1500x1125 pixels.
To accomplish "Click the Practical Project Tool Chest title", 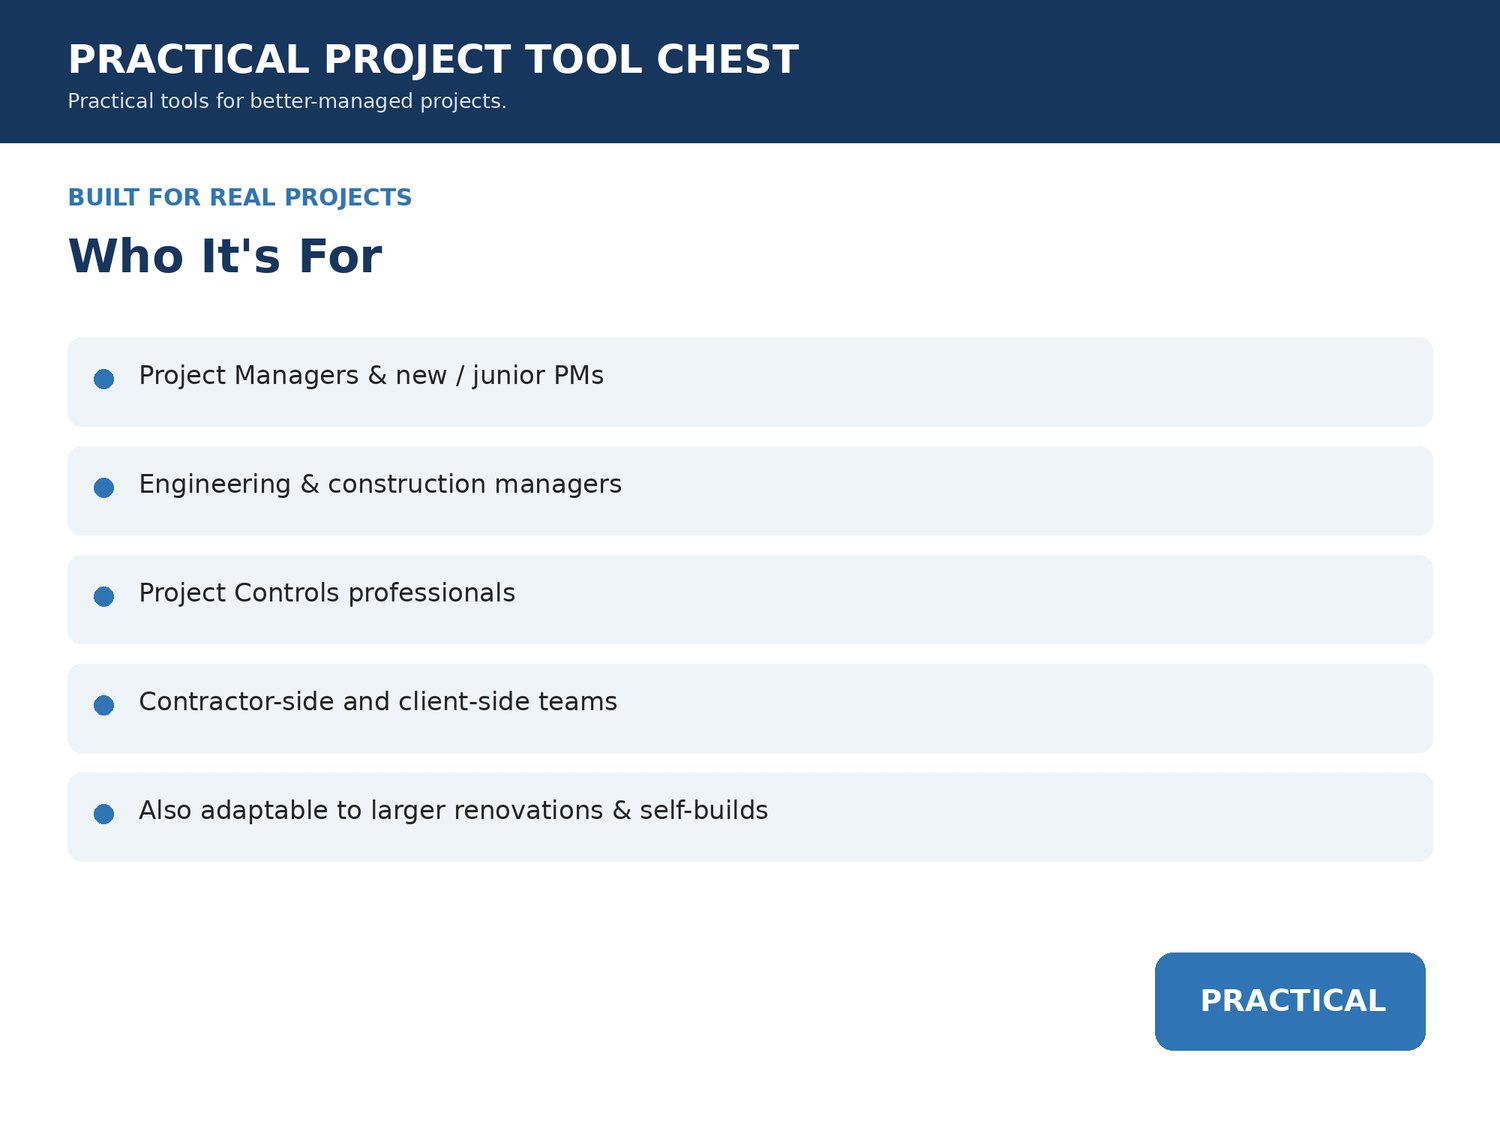I will [x=433, y=60].
